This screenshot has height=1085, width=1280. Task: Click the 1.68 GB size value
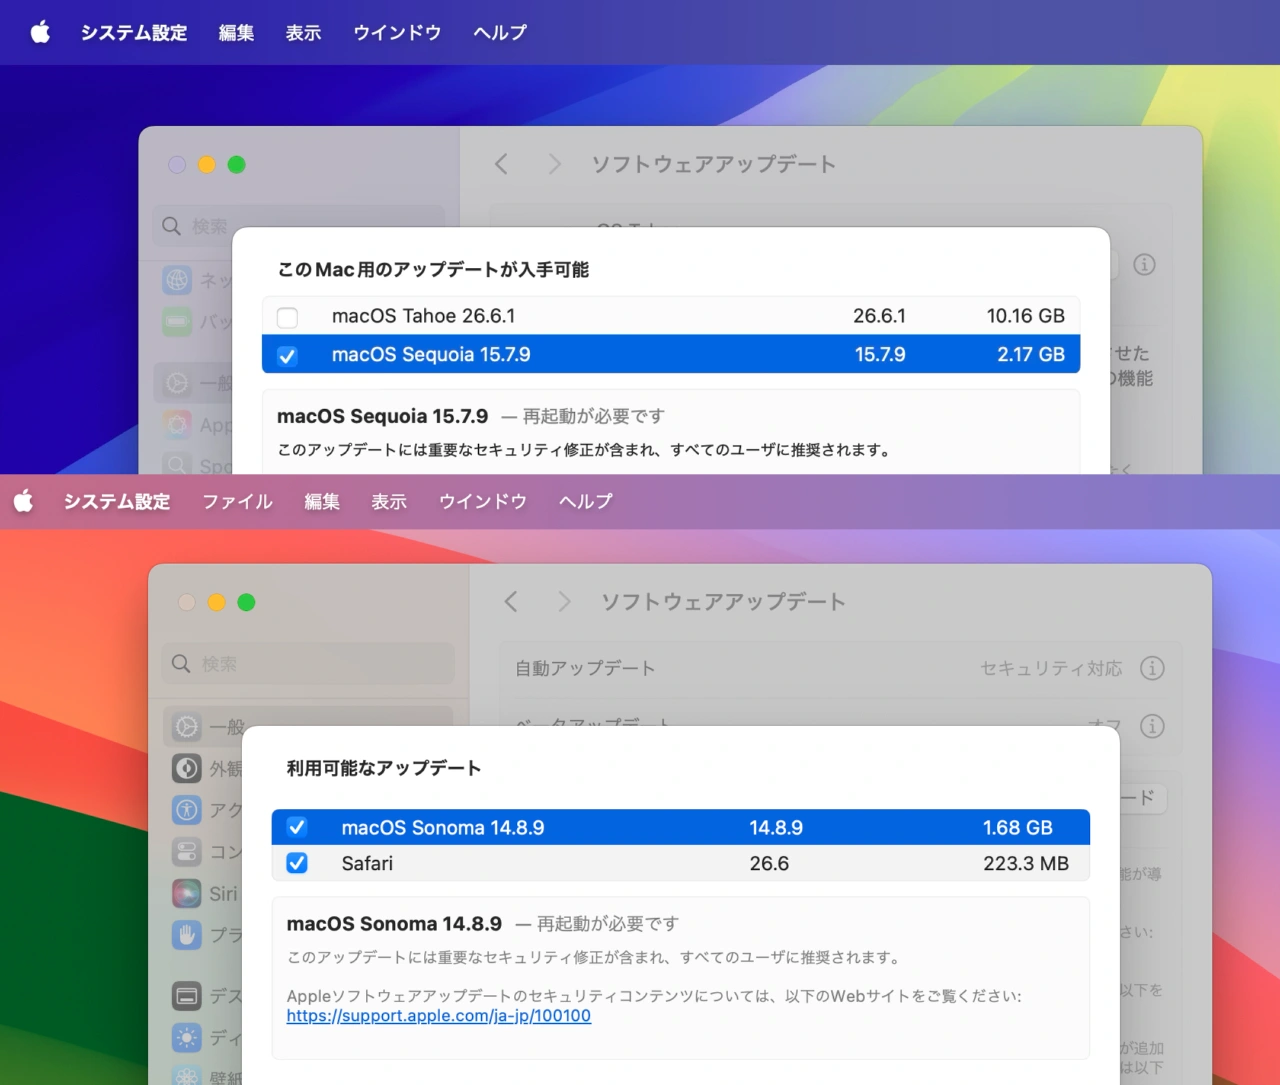(x=1017, y=828)
